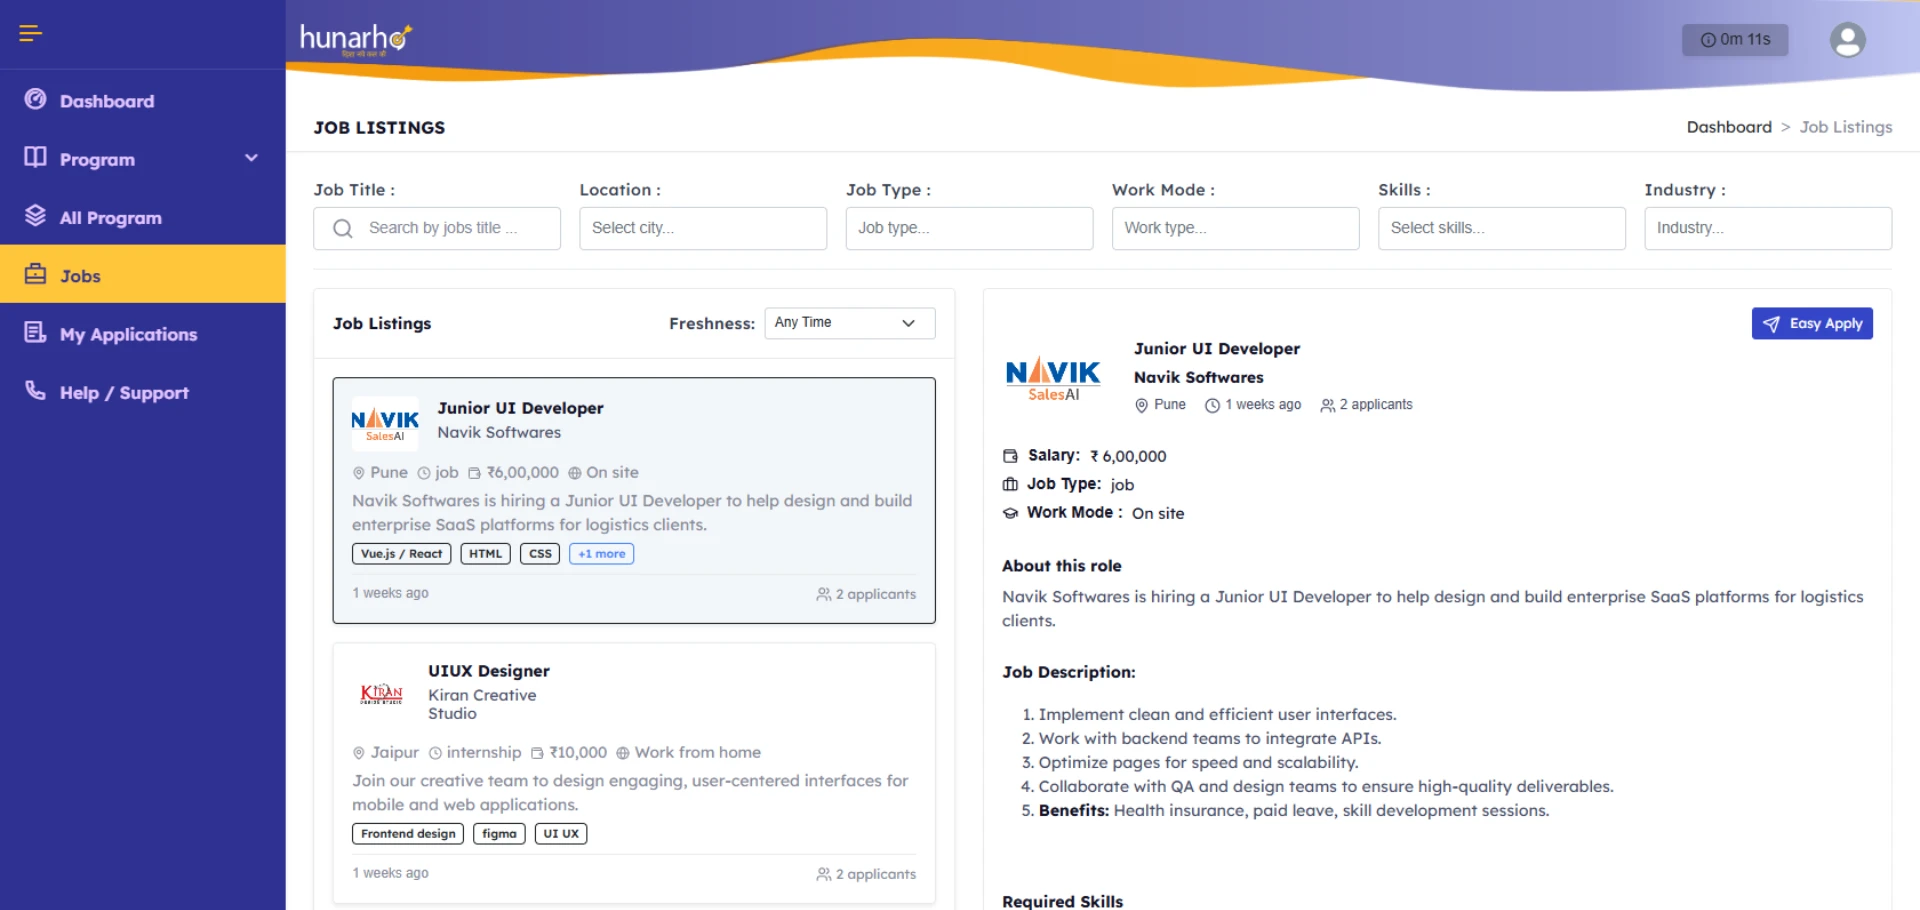1920x910 pixels.
Task: Open the Select city dropdown
Action: [702, 228]
